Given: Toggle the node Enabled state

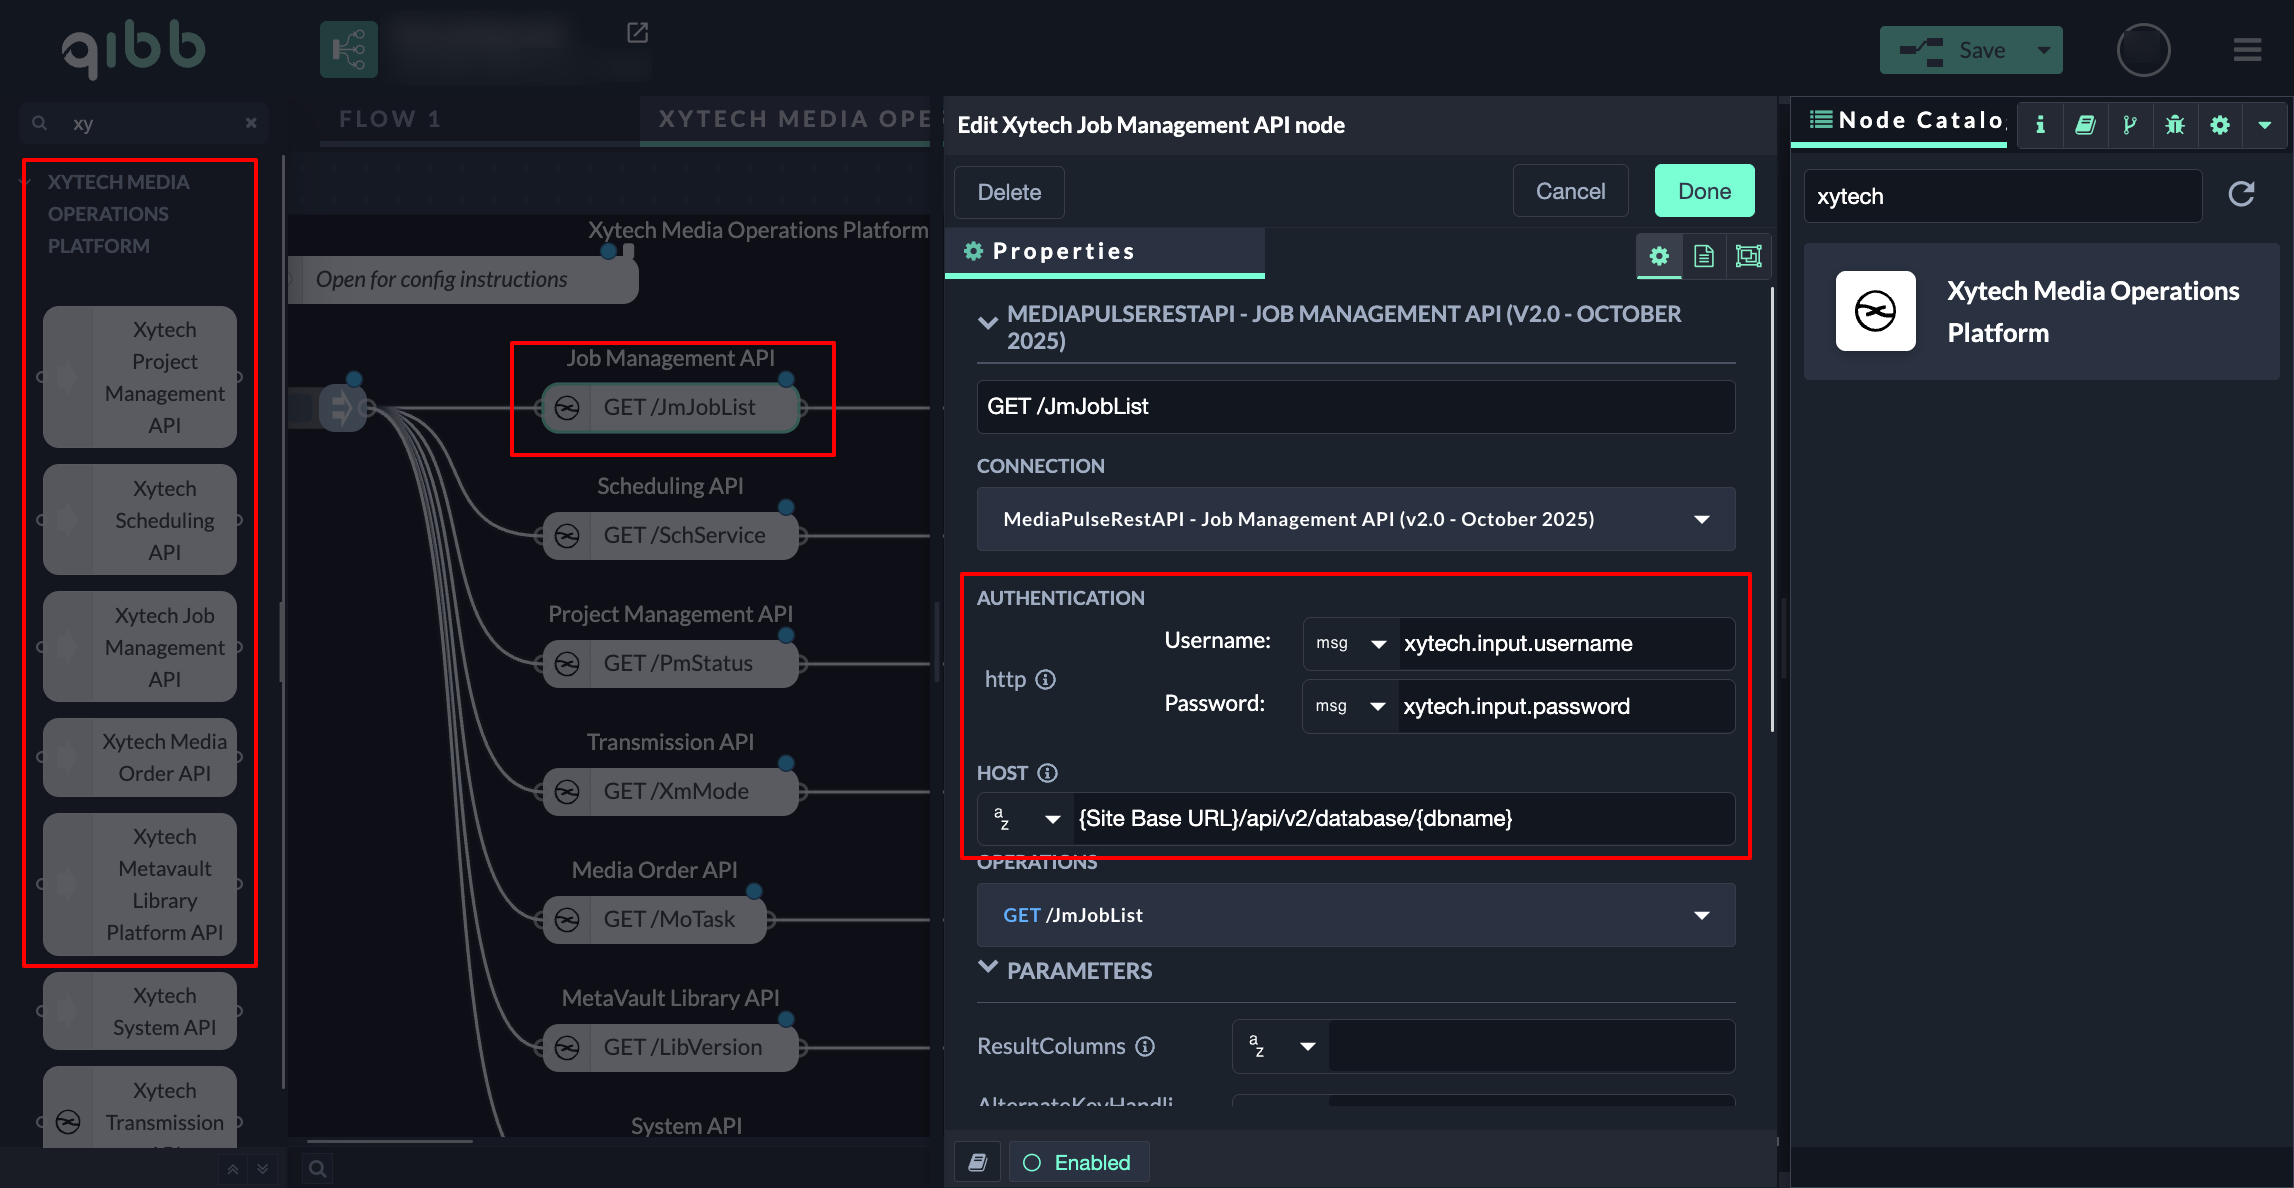Looking at the screenshot, I should (x=1078, y=1162).
